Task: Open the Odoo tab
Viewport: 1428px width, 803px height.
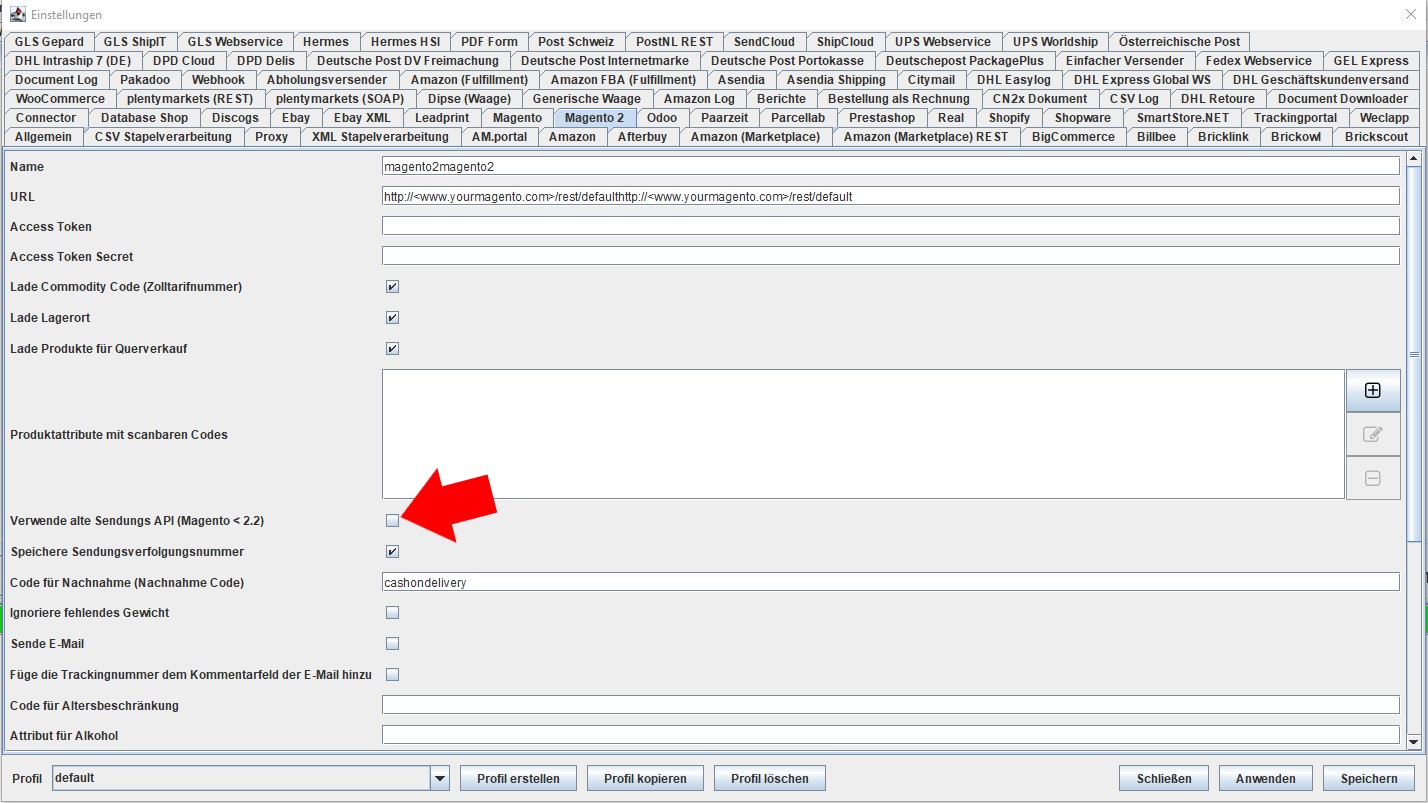Action: coord(662,118)
